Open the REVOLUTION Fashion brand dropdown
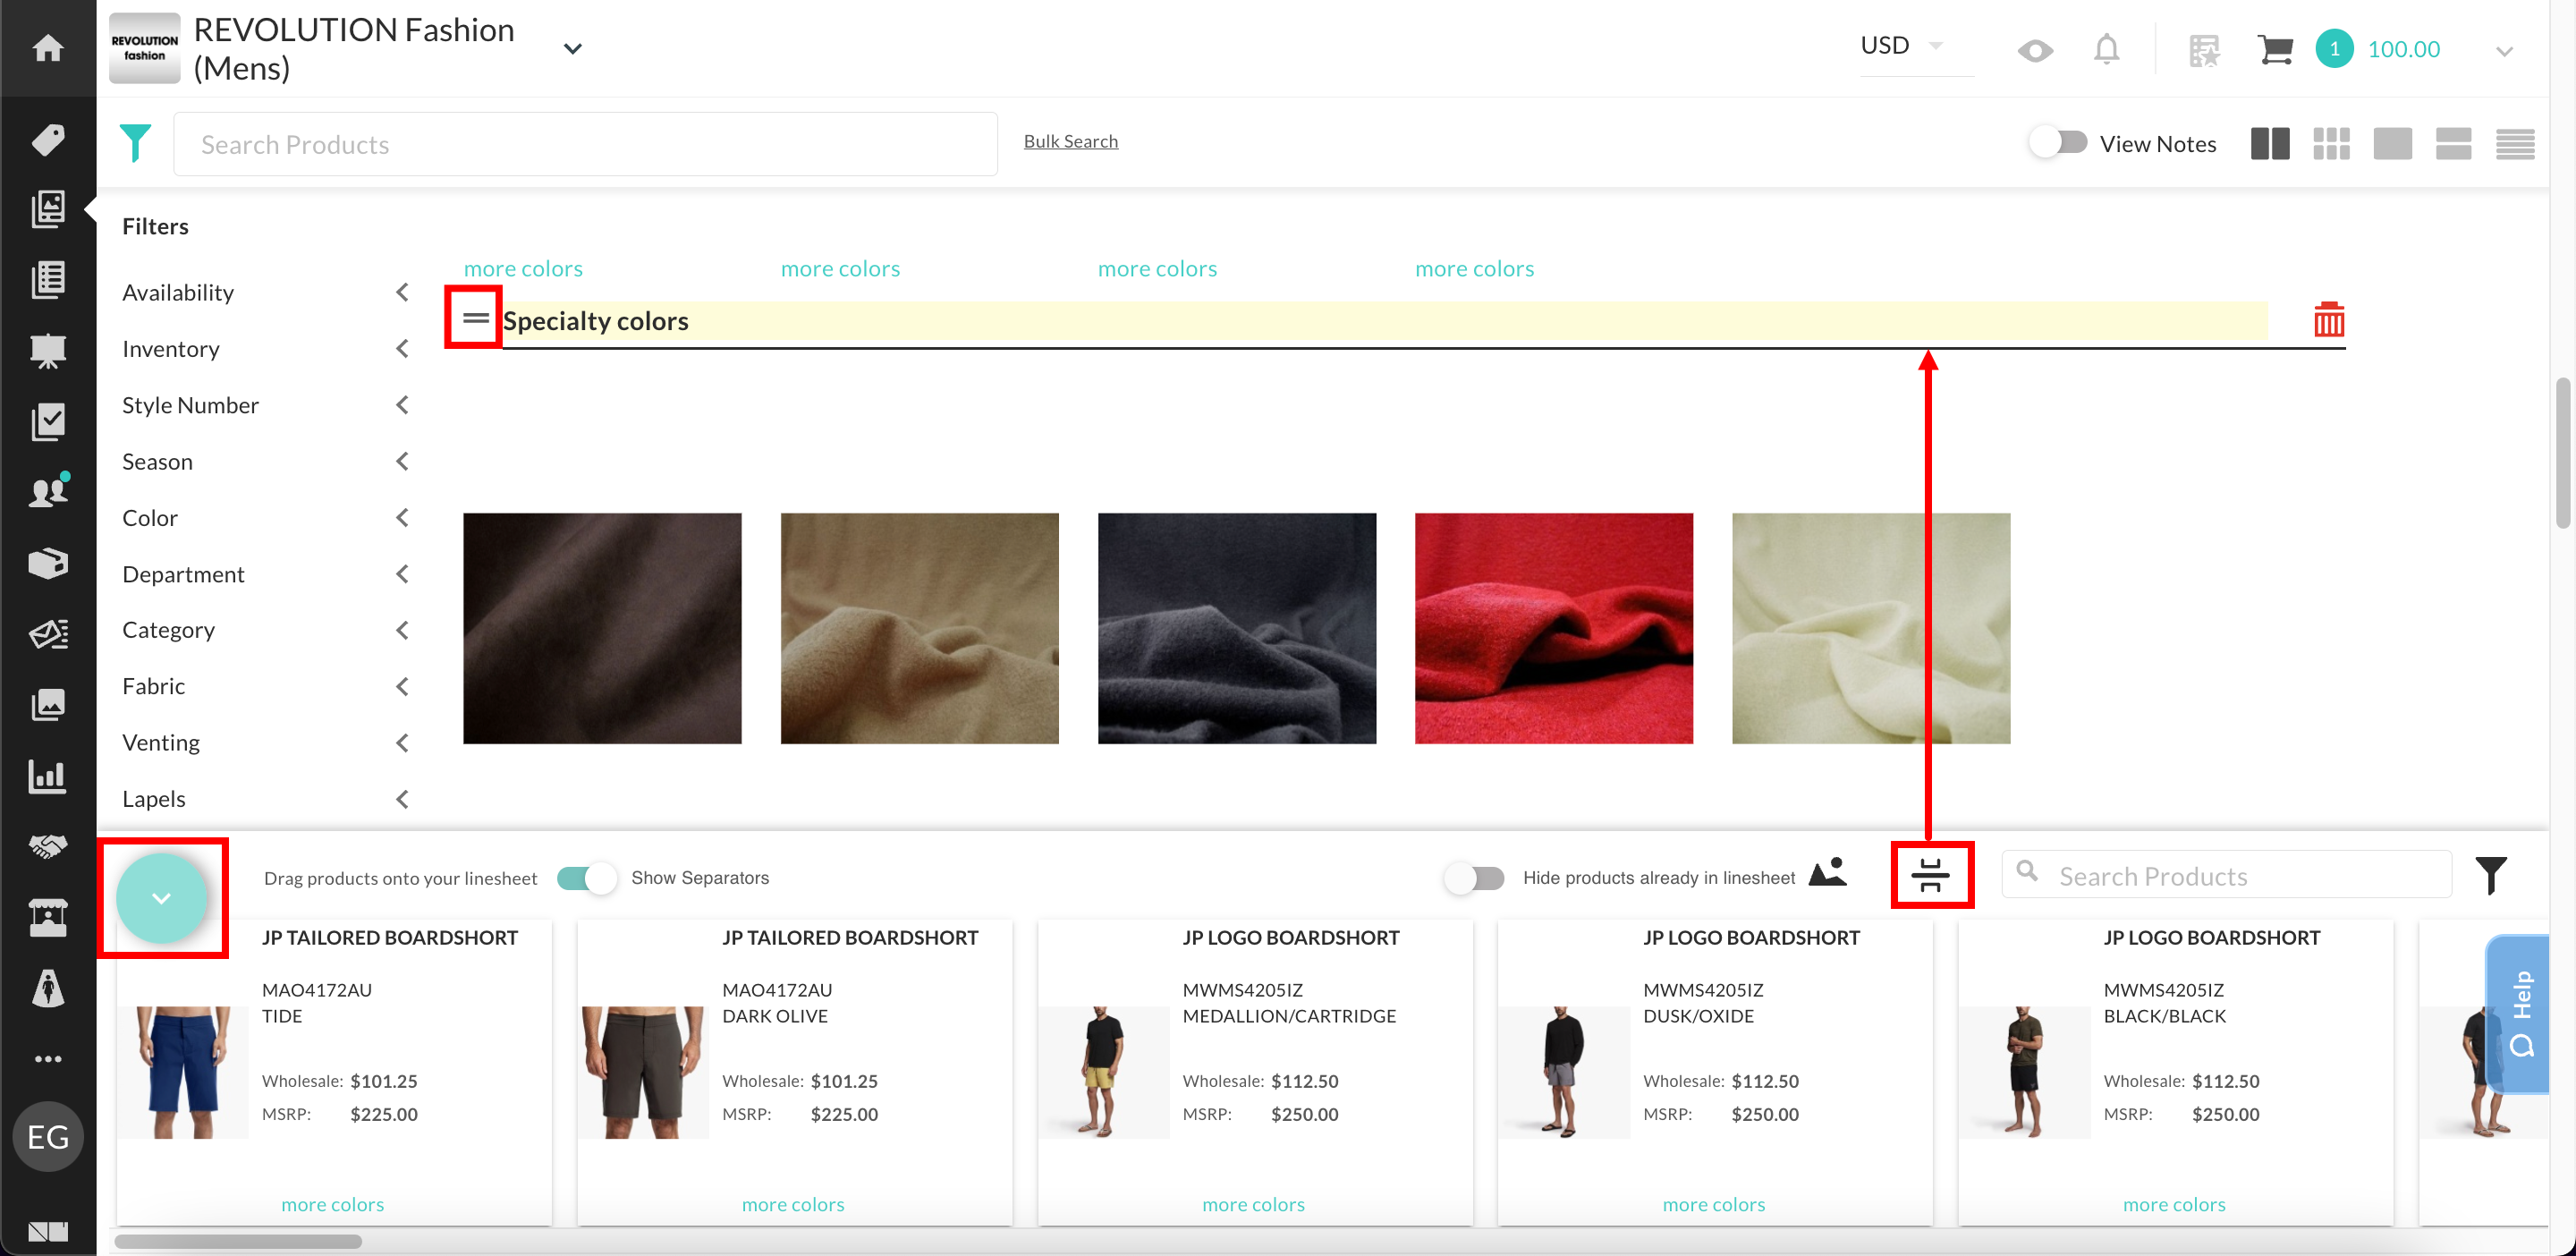 click(x=572, y=49)
